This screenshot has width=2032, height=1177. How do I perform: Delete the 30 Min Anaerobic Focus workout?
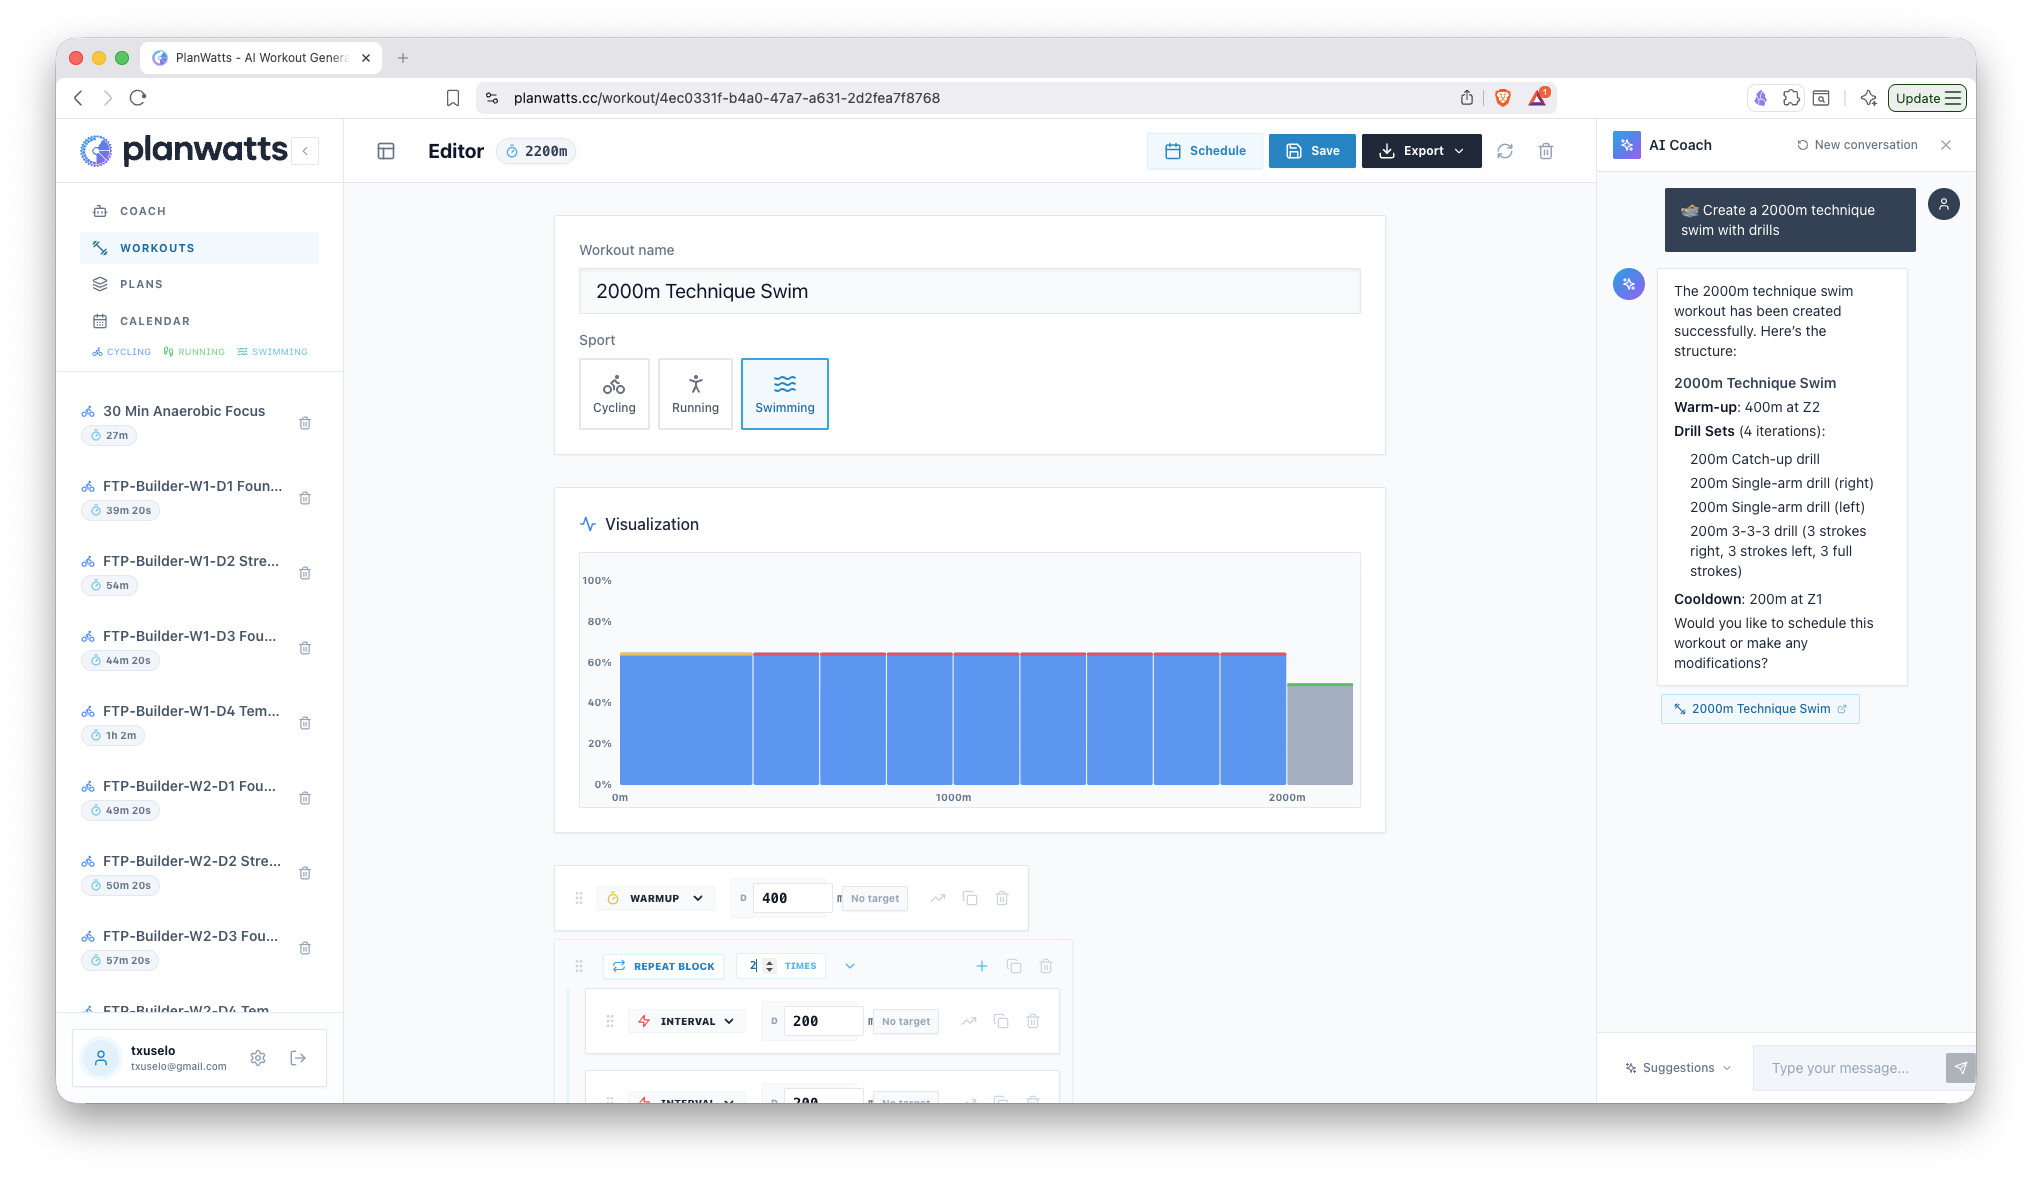coord(305,423)
